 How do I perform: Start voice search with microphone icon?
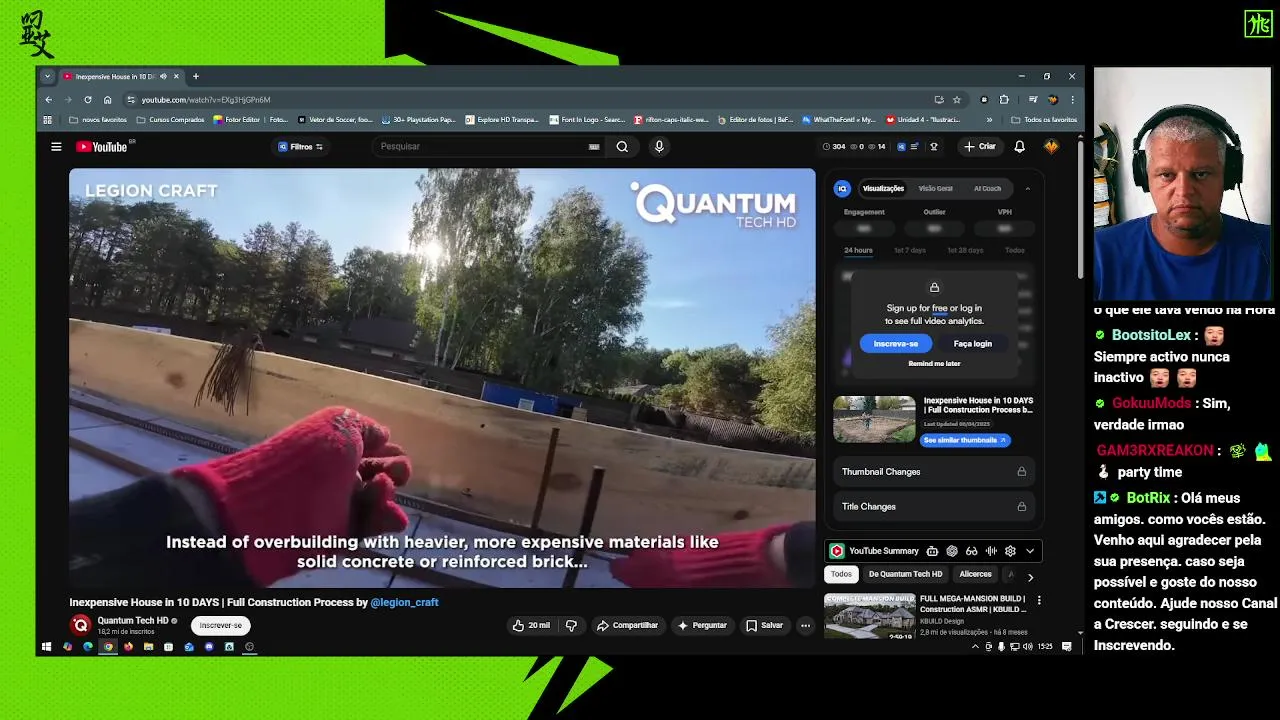point(658,147)
